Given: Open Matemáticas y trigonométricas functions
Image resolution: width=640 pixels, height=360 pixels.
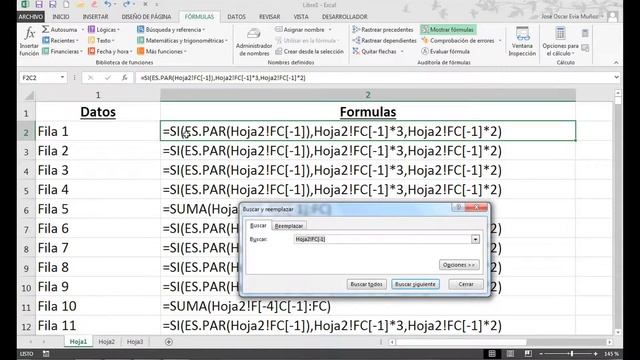Looking at the screenshot, I should click(x=182, y=40).
